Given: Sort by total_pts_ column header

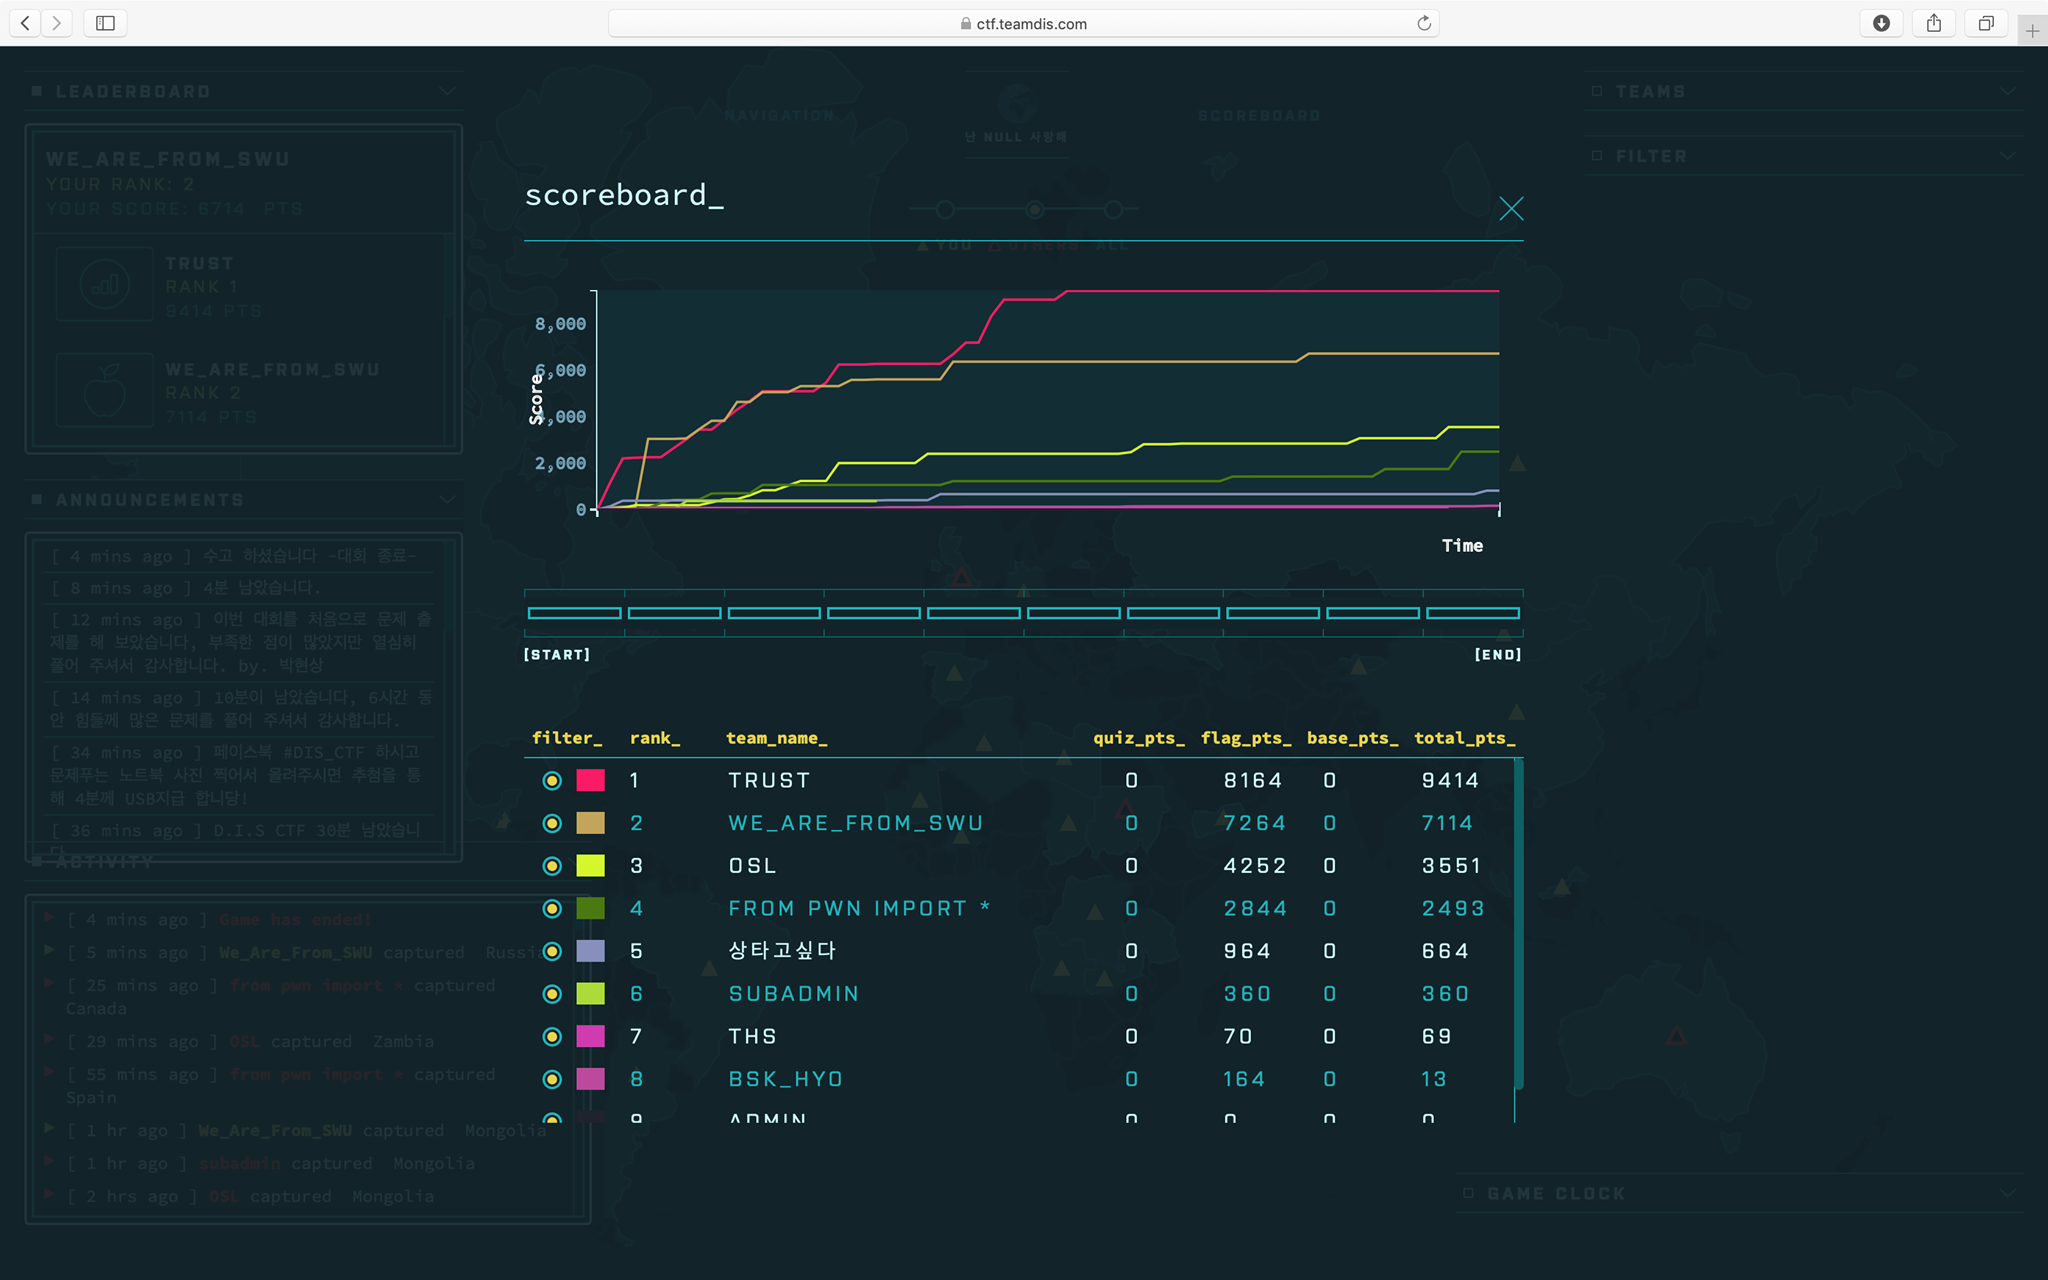Looking at the screenshot, I should click(1464, 738).
